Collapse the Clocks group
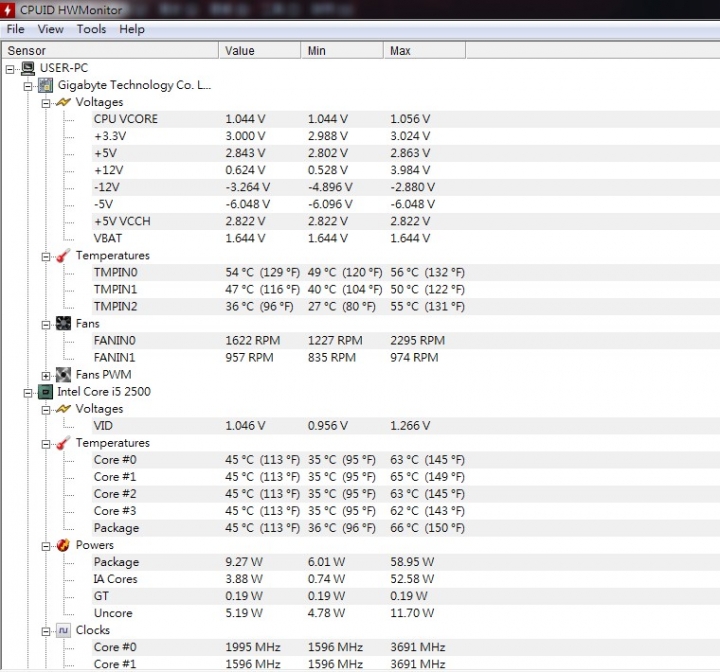Viewport: 720px width, 672px height. coord(46,632)
